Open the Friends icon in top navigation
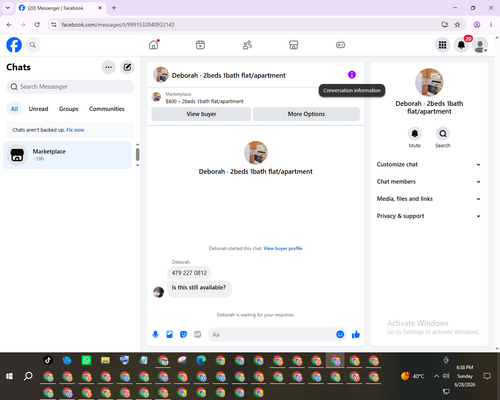The height and width of the screenshot is (400, 500). coord(247,45)
